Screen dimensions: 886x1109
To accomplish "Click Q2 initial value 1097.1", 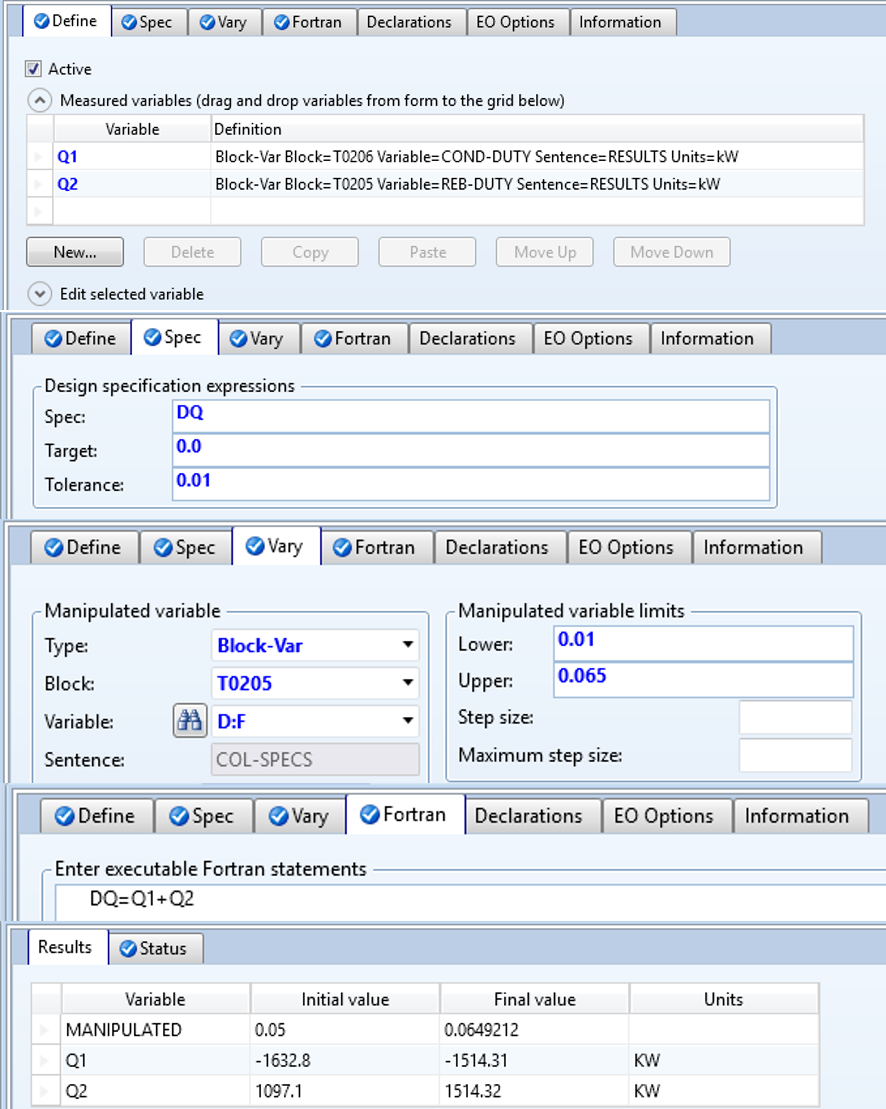I will click(345, 1091).
